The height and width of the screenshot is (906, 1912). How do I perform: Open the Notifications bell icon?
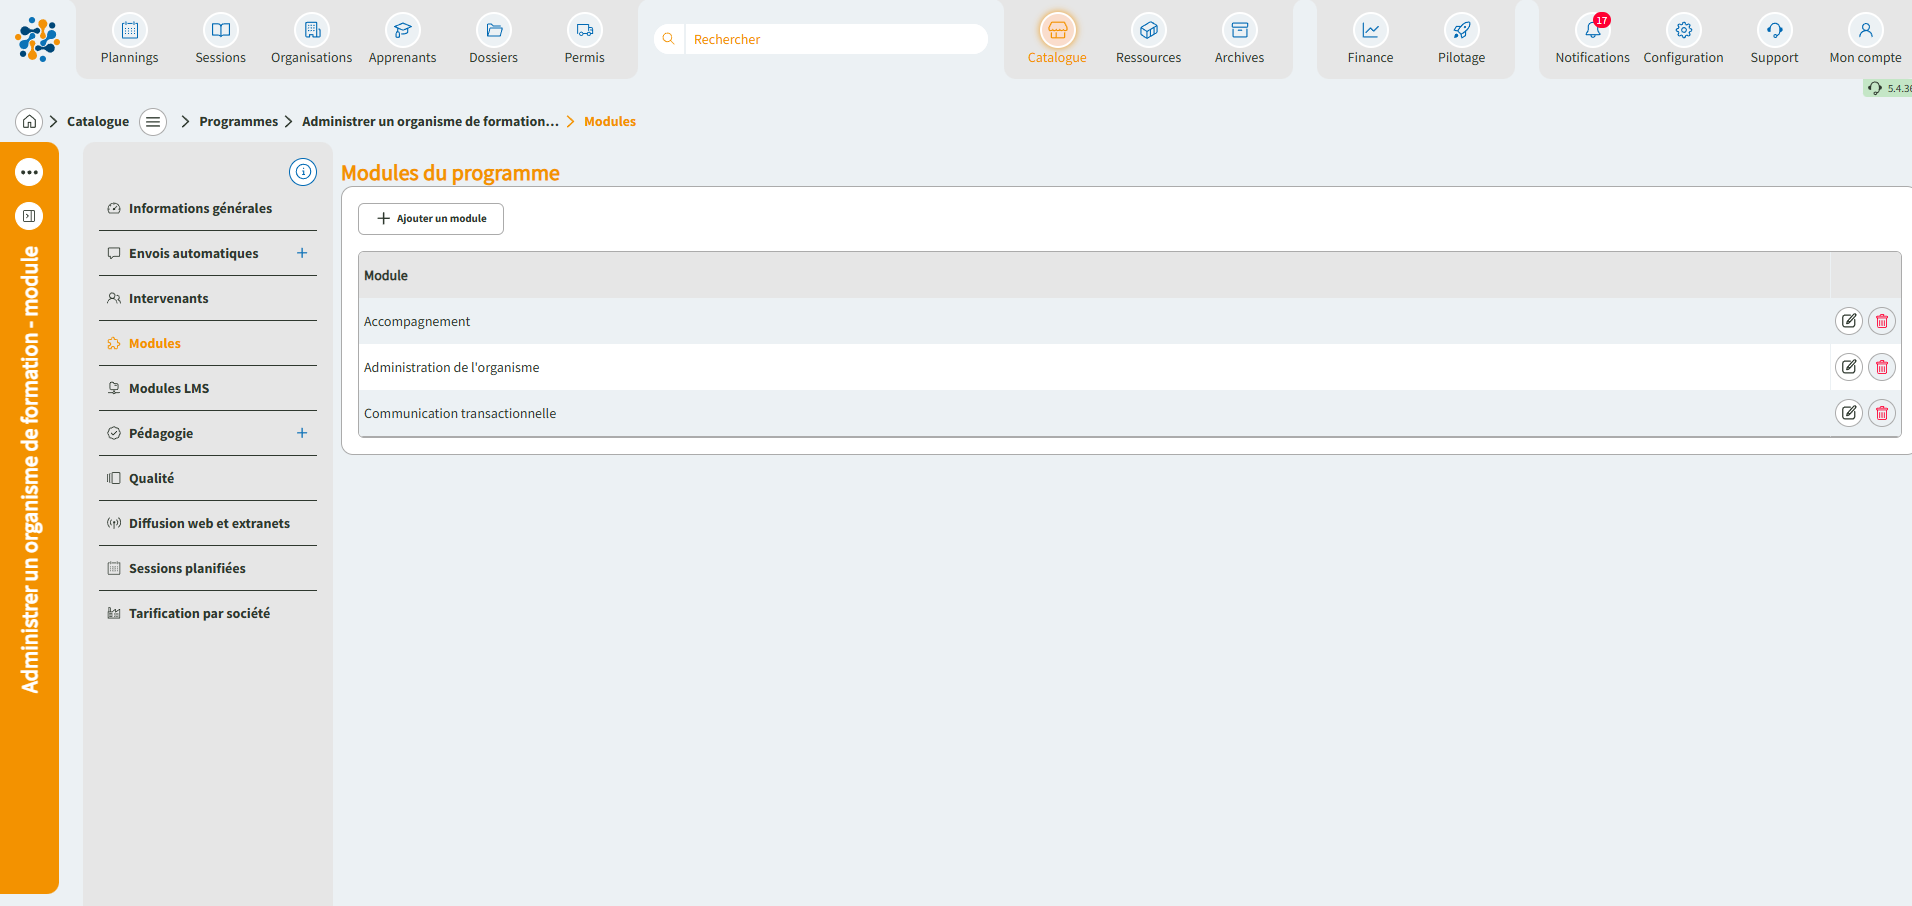pyautogui.click(x=1592, y=31)
